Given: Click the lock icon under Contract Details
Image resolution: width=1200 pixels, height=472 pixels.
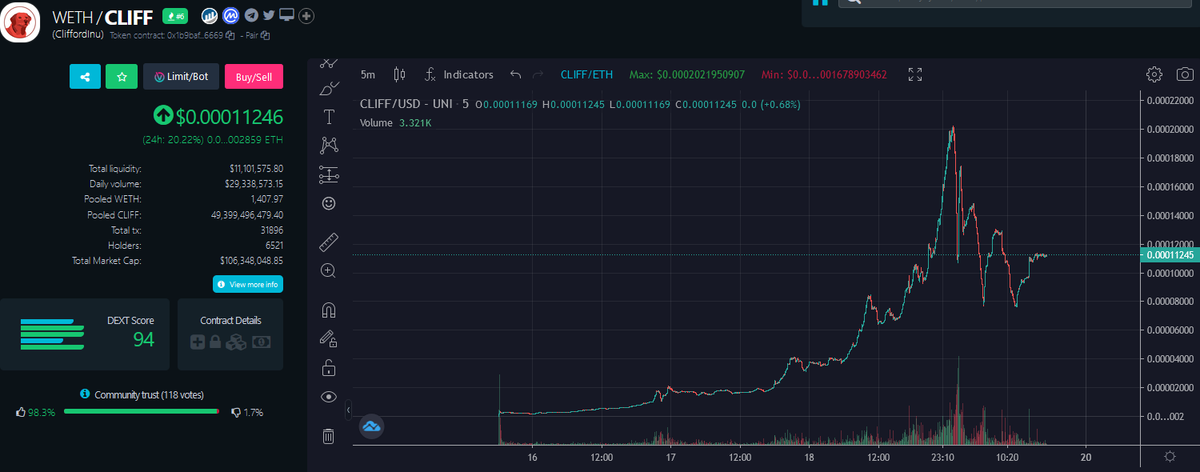Looking at the screenshot, I should (215, 342).
